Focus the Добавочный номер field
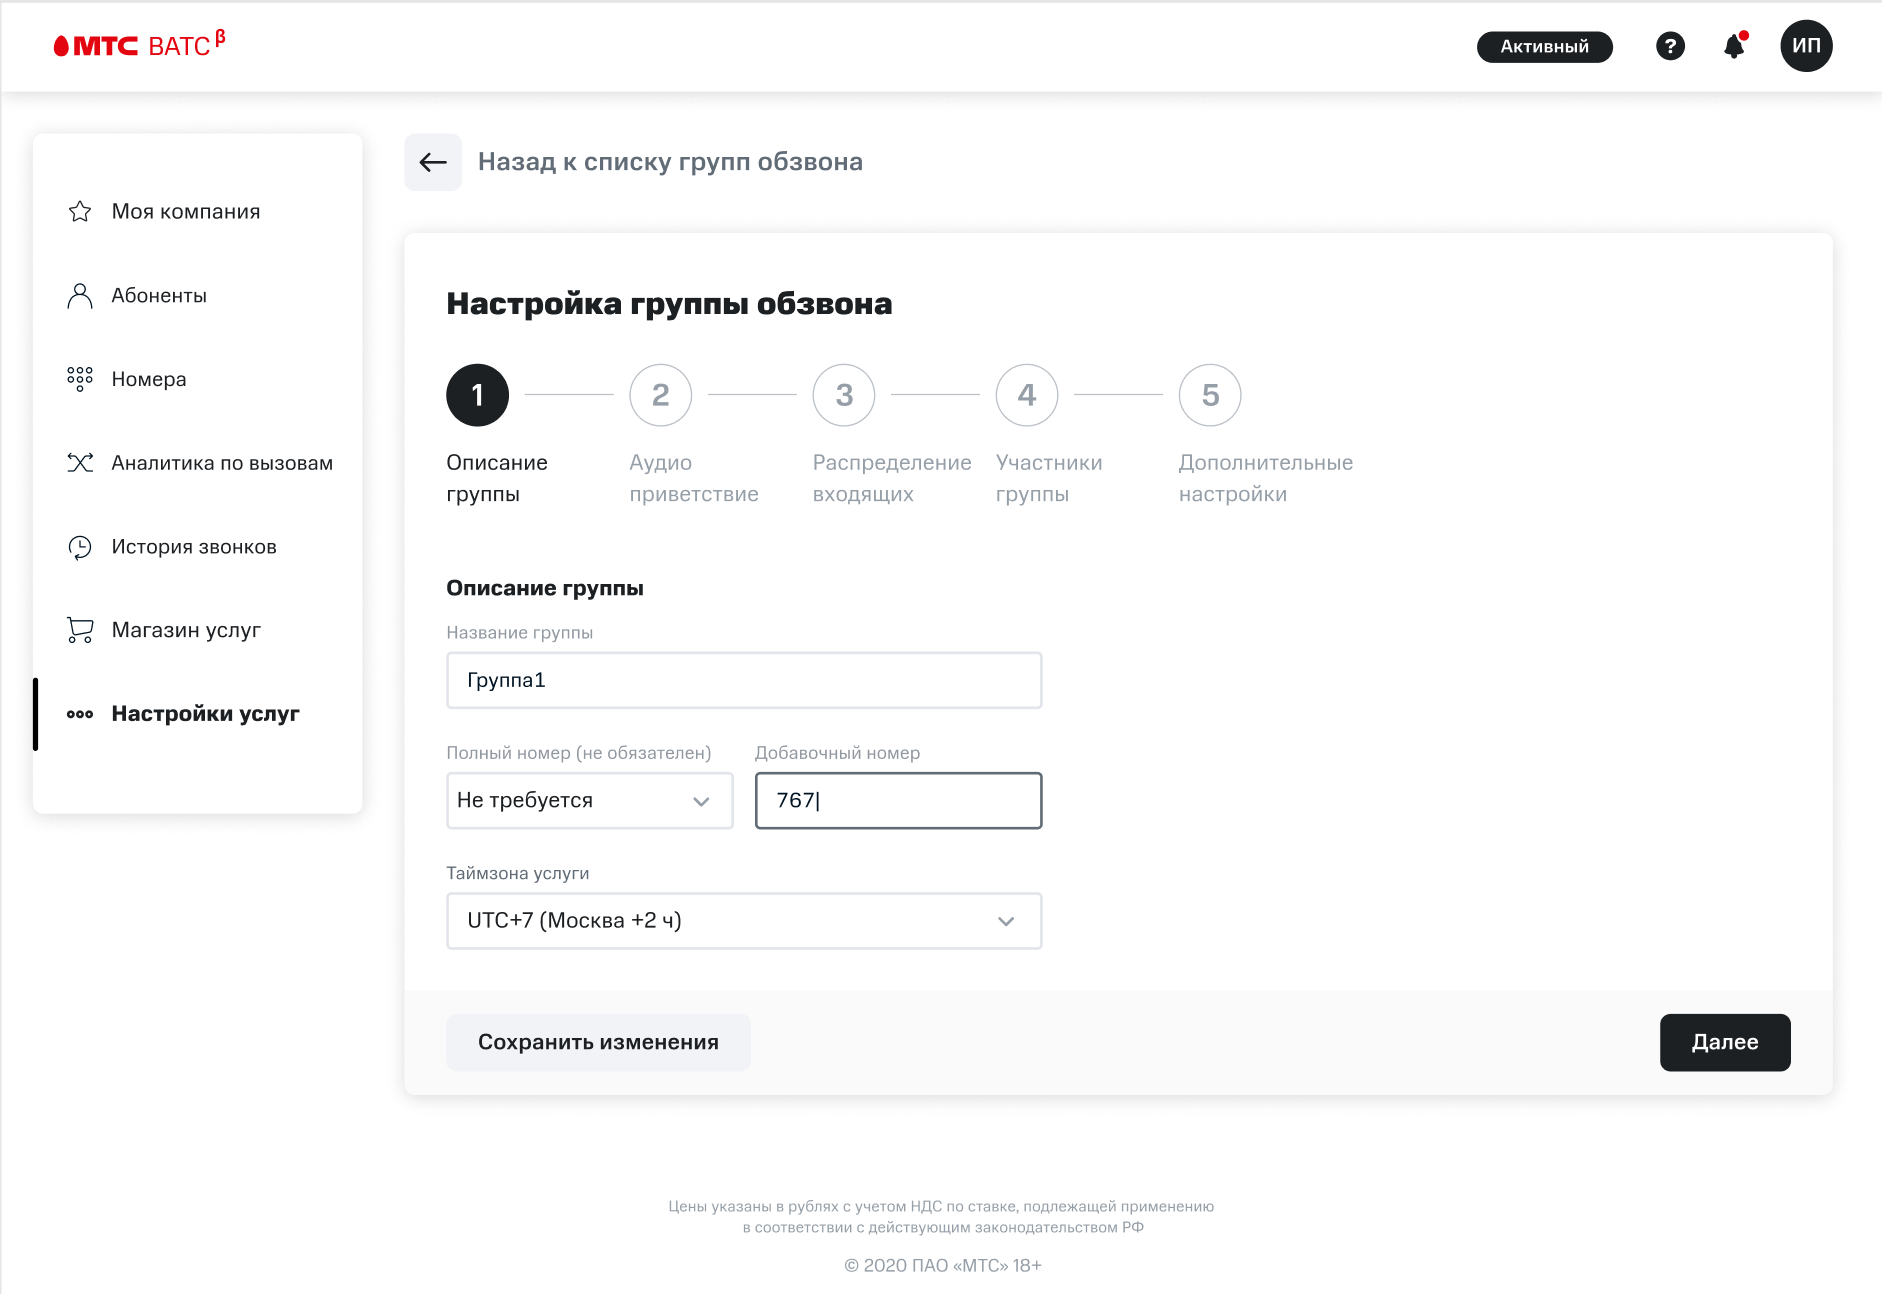 pos(897,800)
